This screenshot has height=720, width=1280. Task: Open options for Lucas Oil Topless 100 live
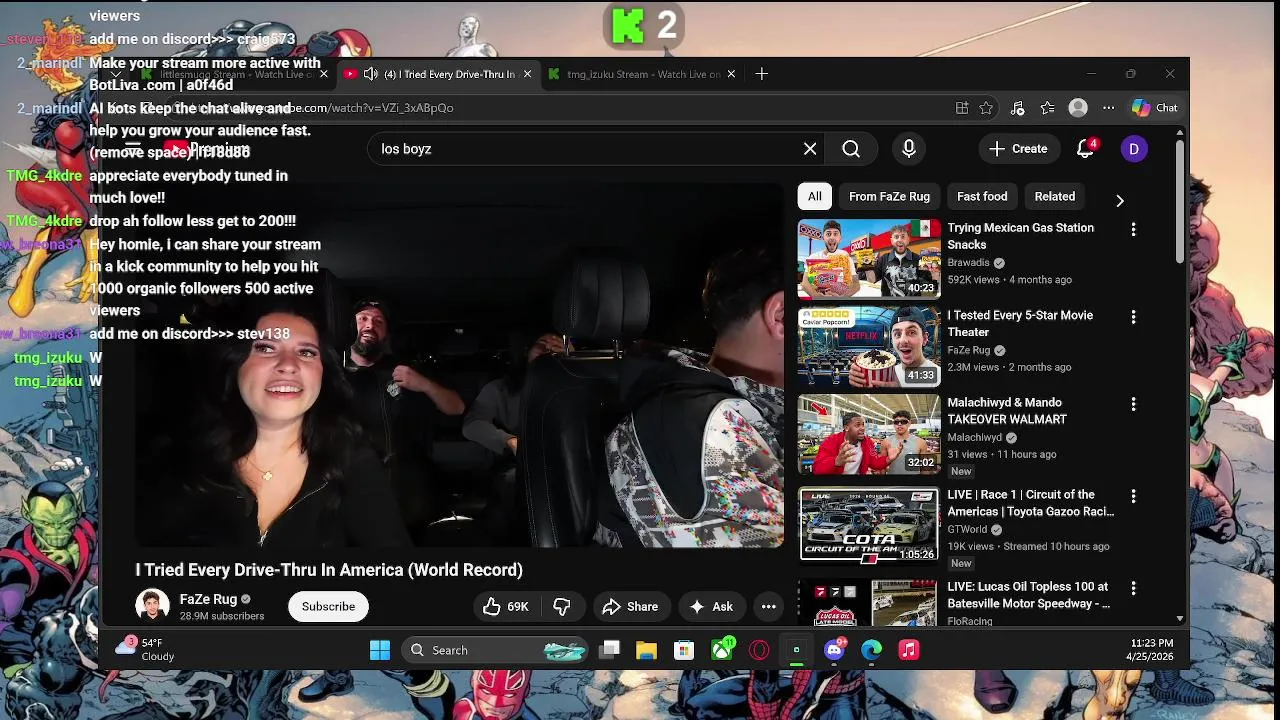point(1133,588)
